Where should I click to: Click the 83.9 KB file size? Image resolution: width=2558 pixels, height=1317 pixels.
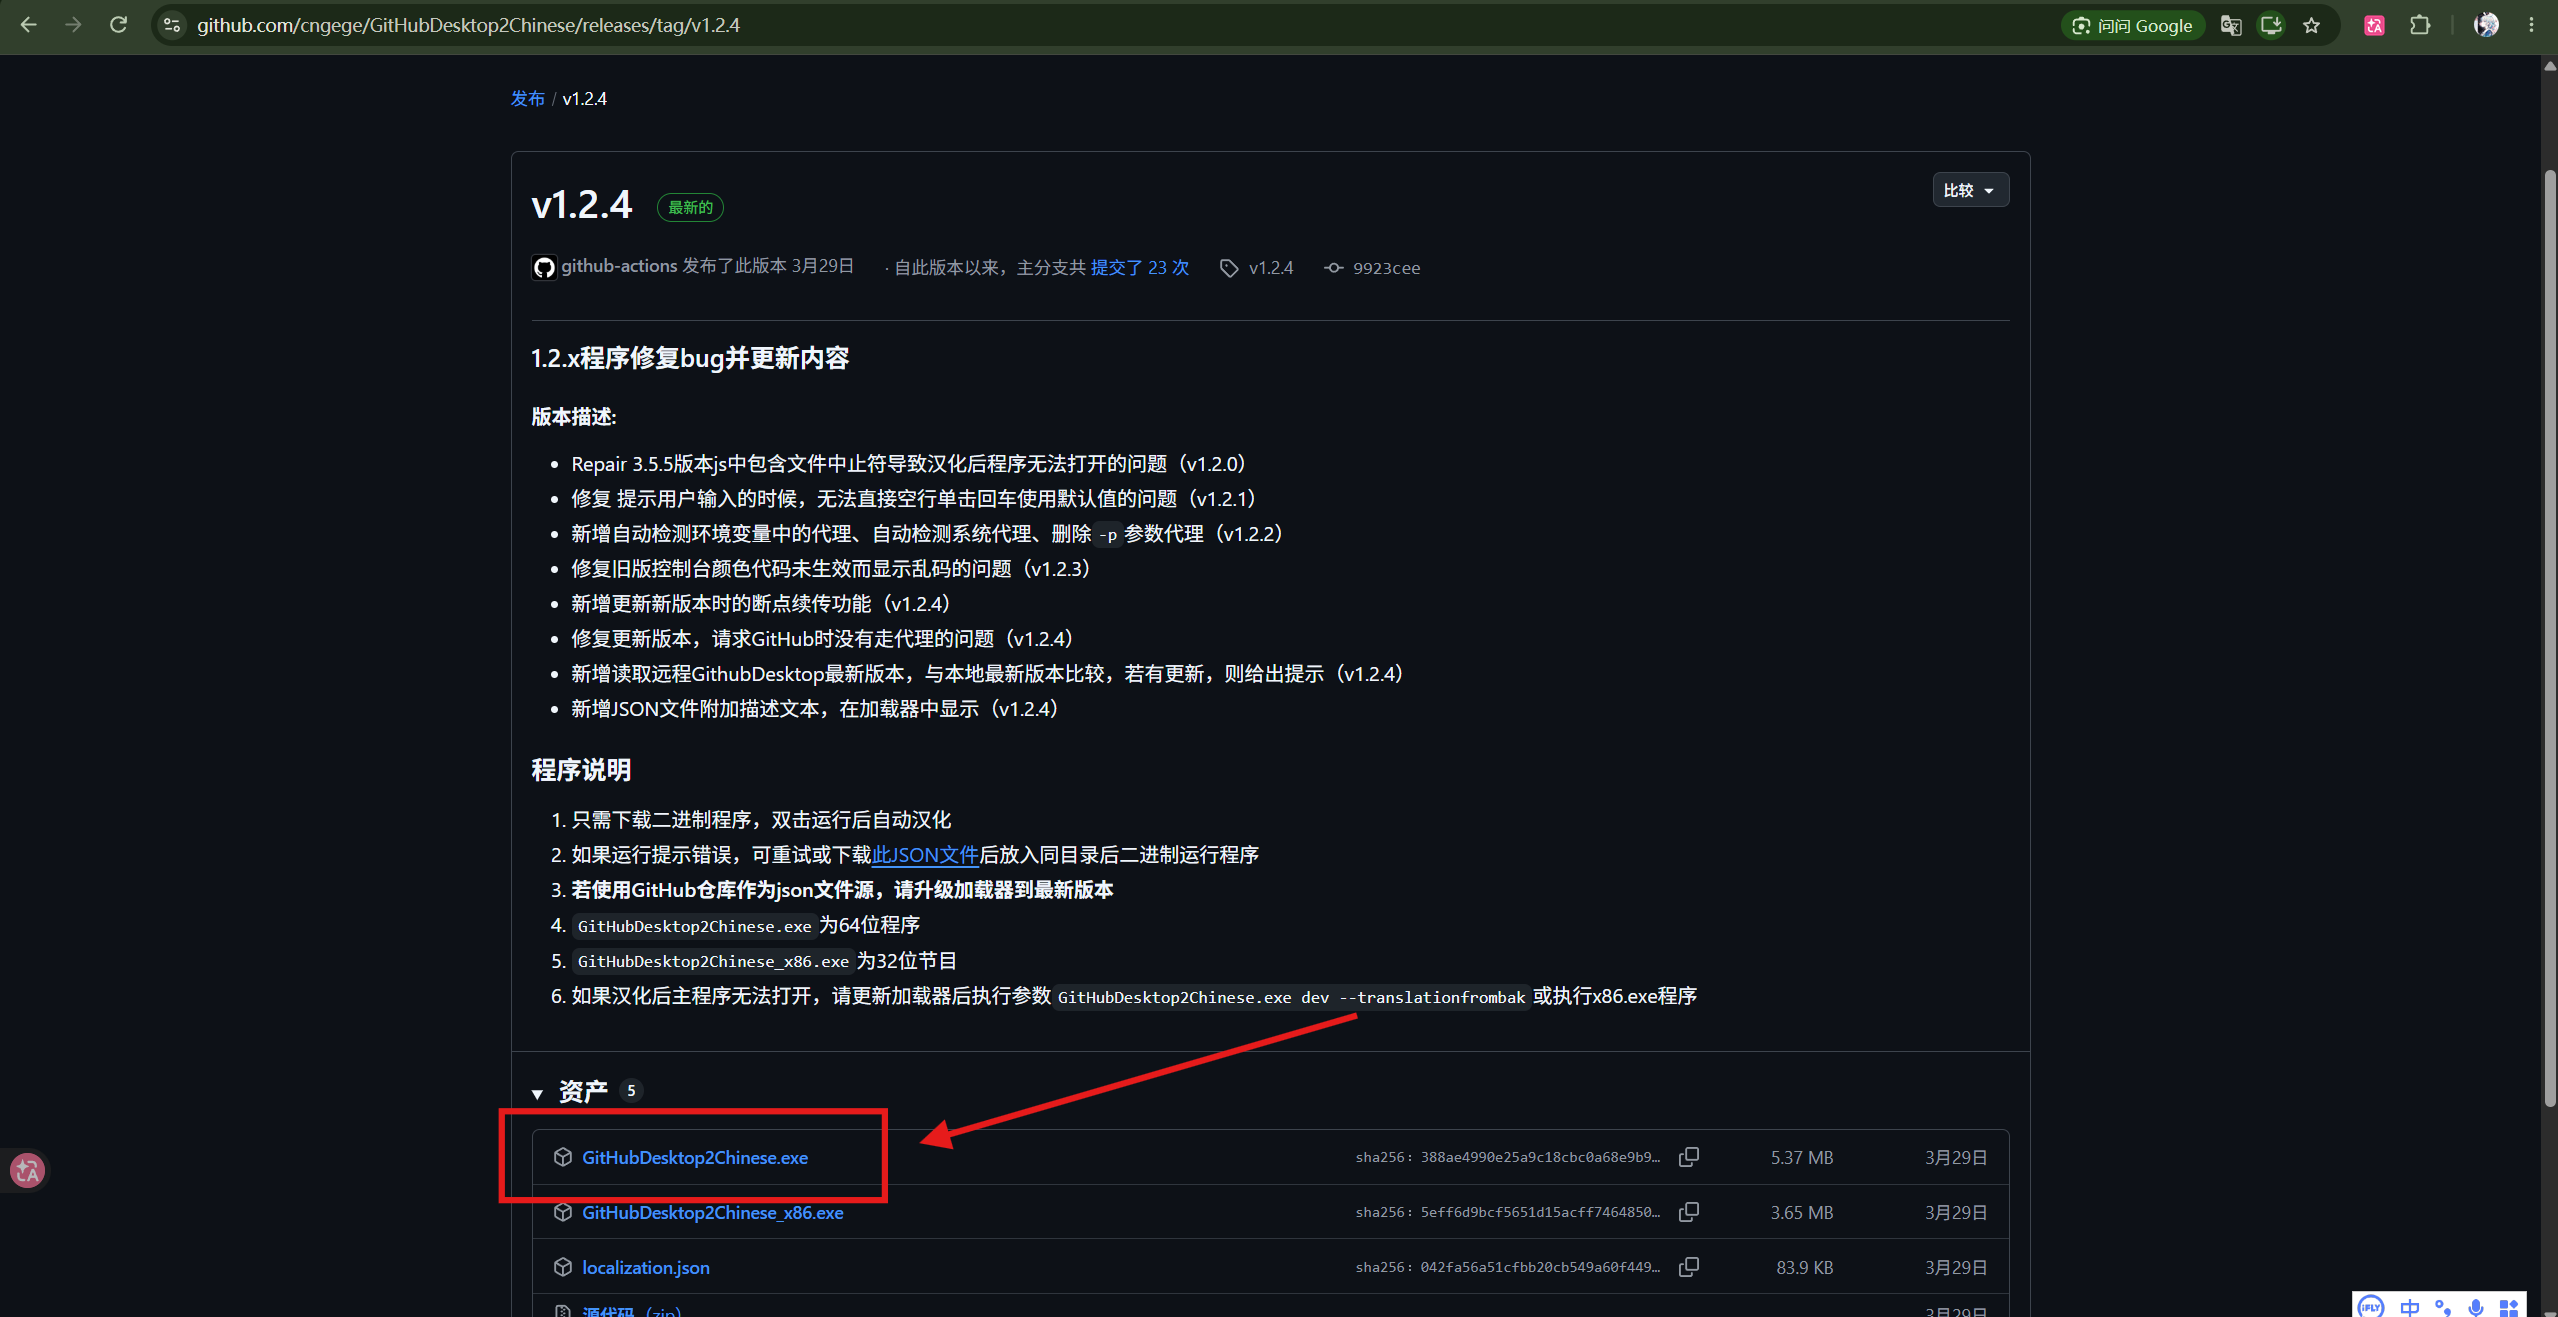[x=1805, y=1267]
